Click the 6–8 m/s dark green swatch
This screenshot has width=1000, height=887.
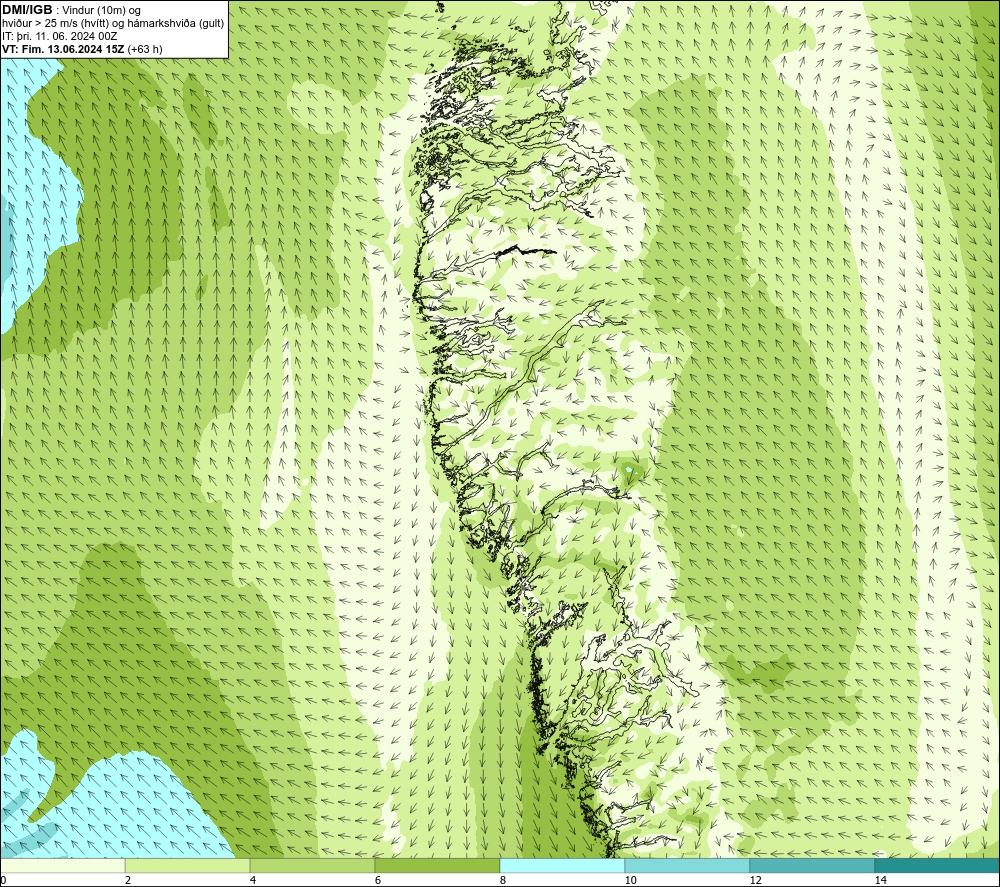pos(438,865)
